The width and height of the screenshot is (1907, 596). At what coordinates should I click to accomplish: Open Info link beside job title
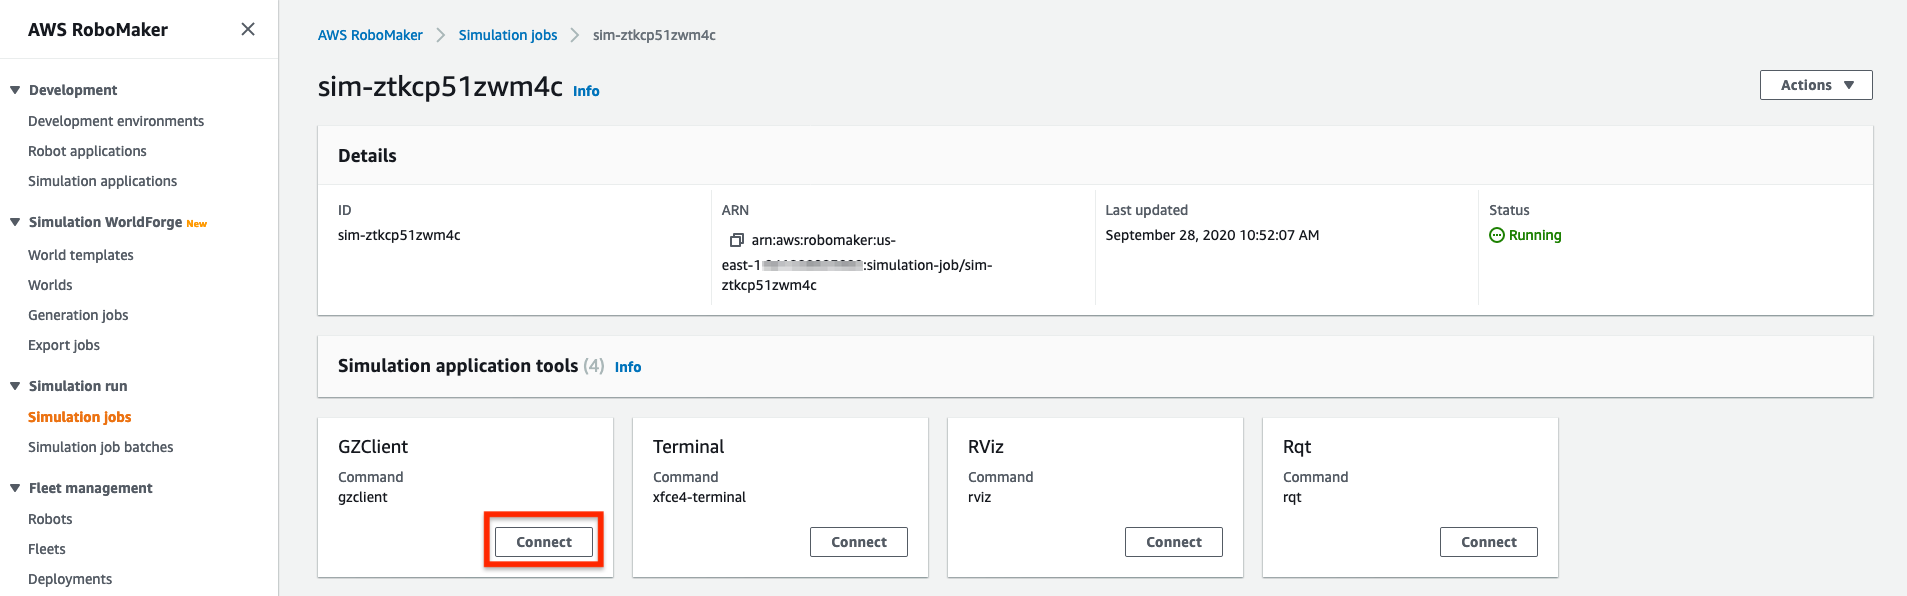tap(586, 91)
